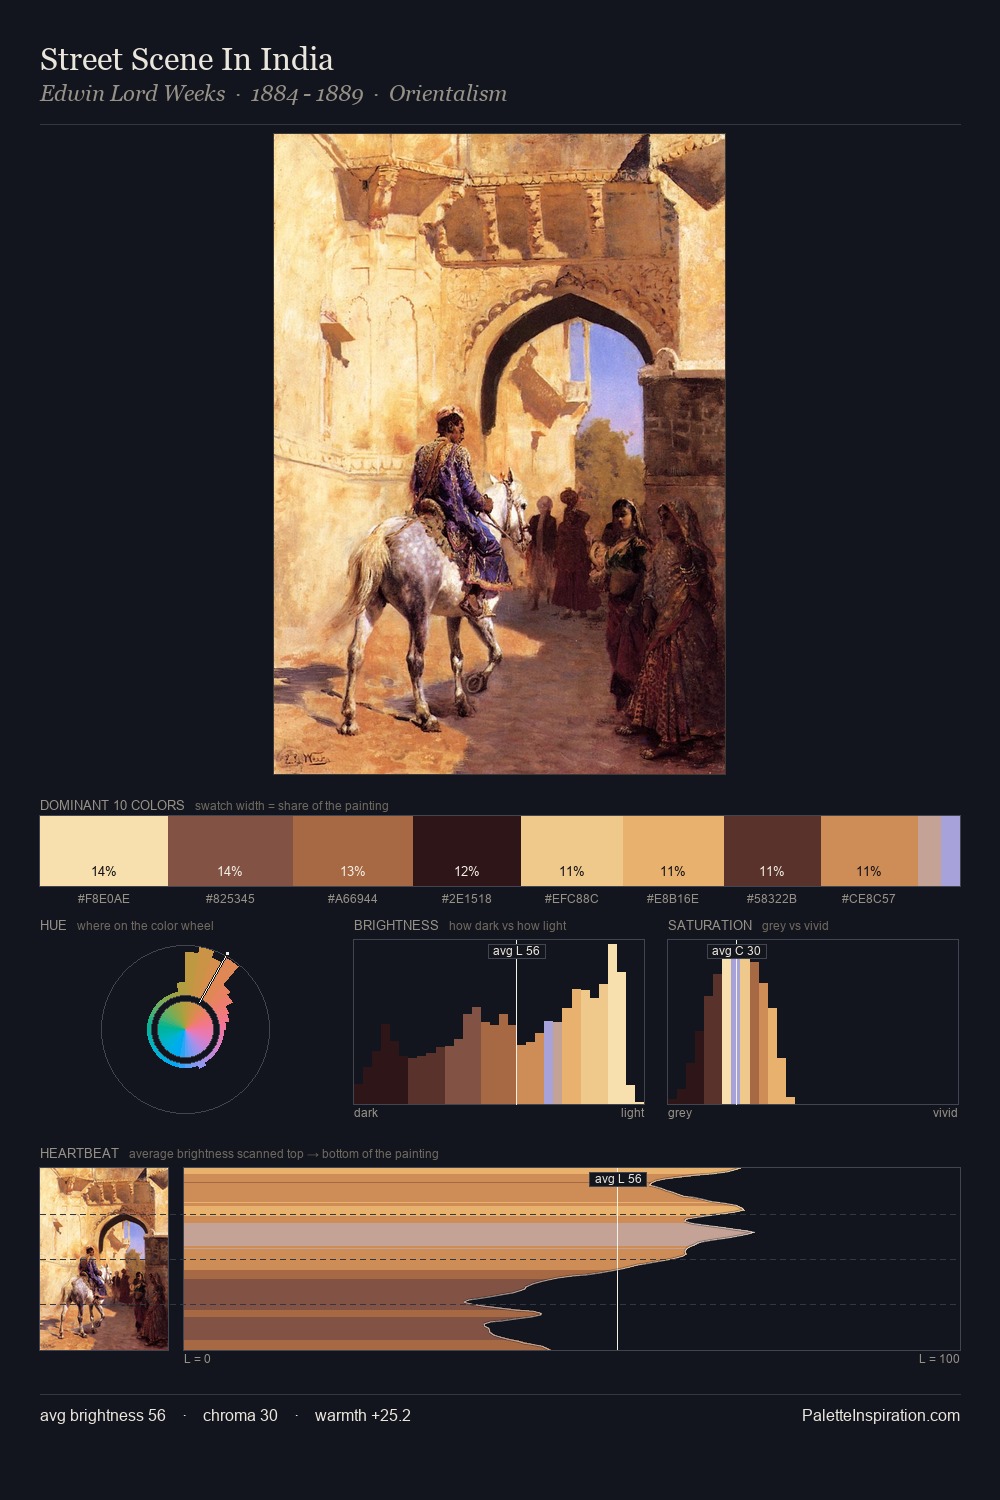Click the hex code text '#EFC88C'
Viewport: 1000px width, 1500px height.
pos(572,898)
